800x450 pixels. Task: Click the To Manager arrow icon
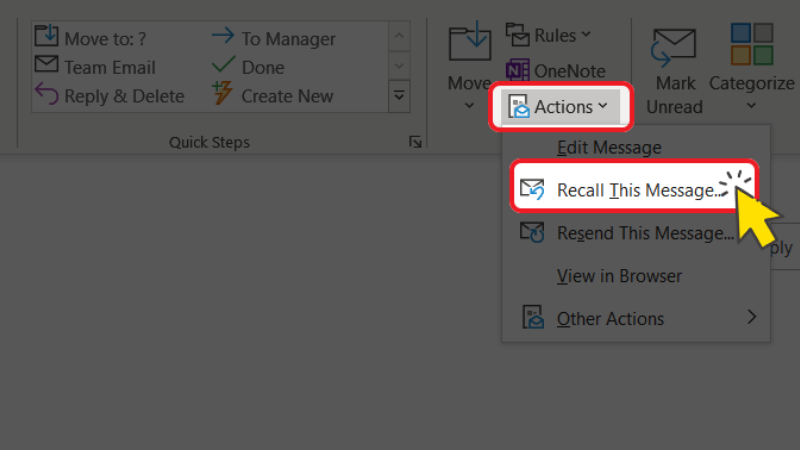pyautogui.click(x=224, y=37)
